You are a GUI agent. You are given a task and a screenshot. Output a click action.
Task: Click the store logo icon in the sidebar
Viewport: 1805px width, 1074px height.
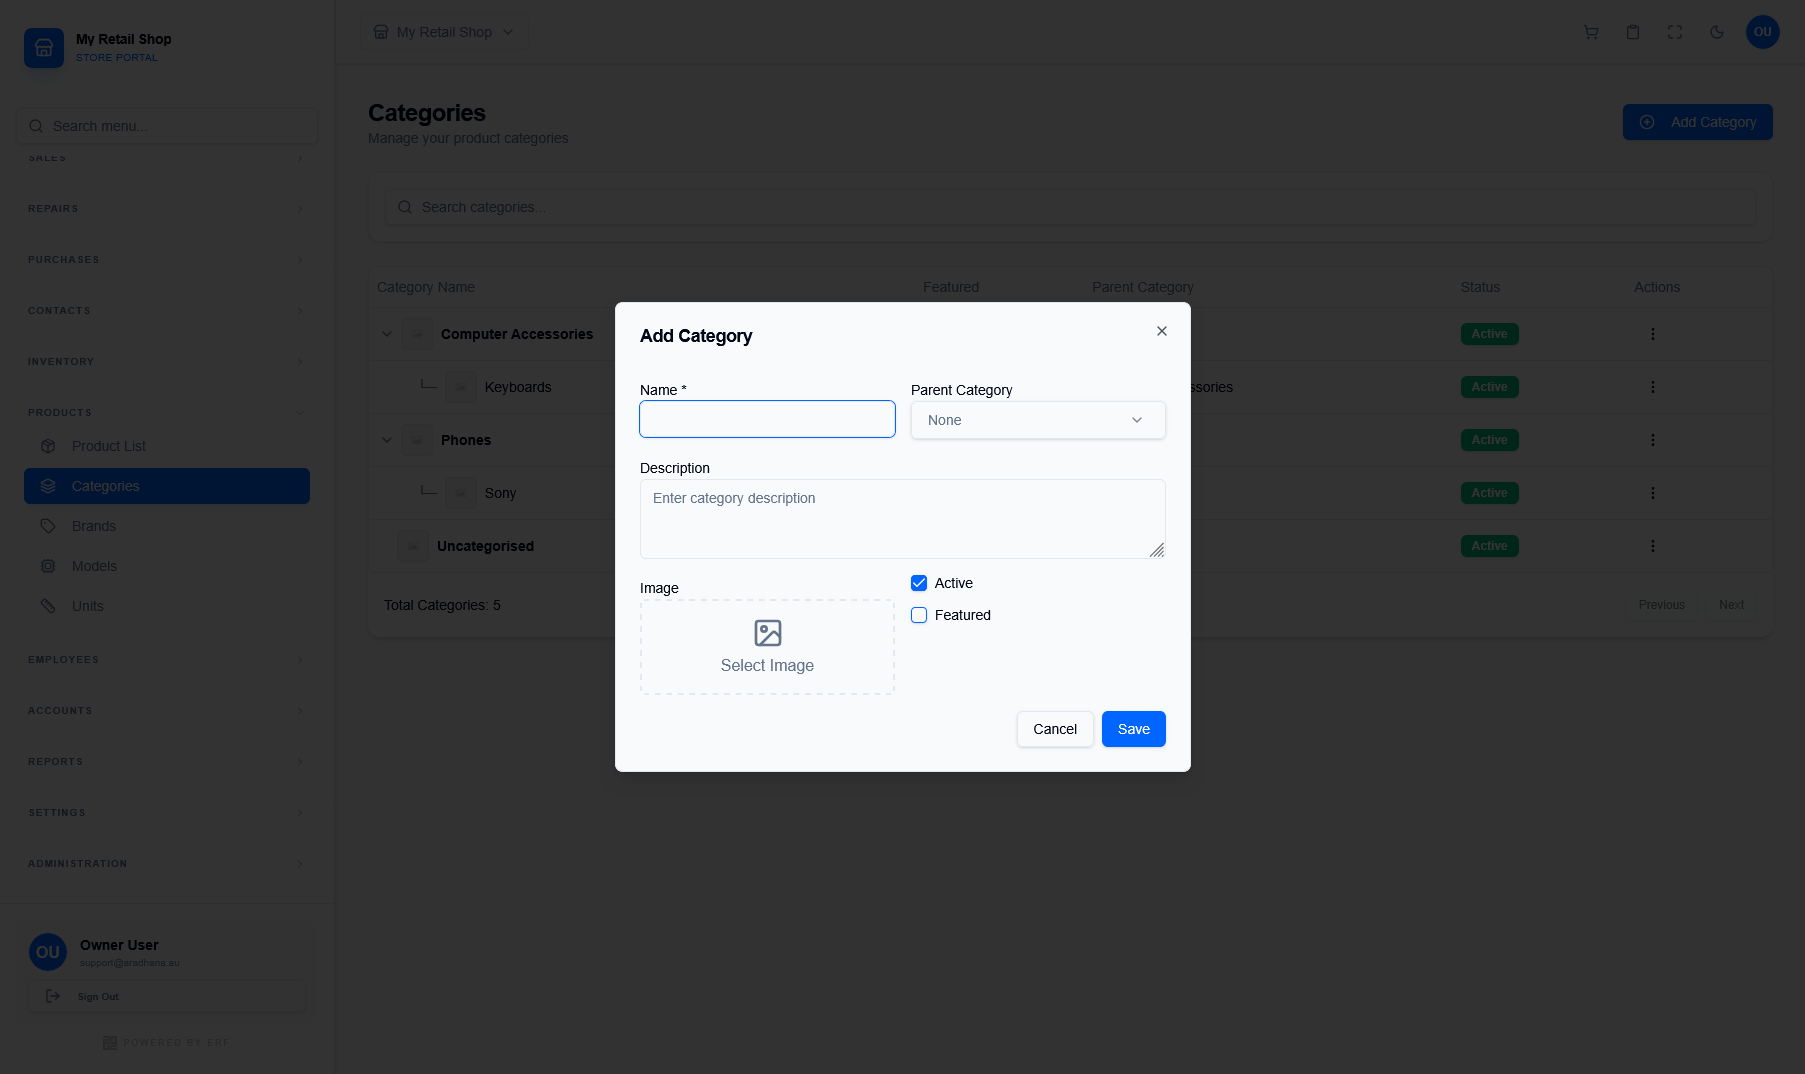pyautogui.click(x=44, y=47)
